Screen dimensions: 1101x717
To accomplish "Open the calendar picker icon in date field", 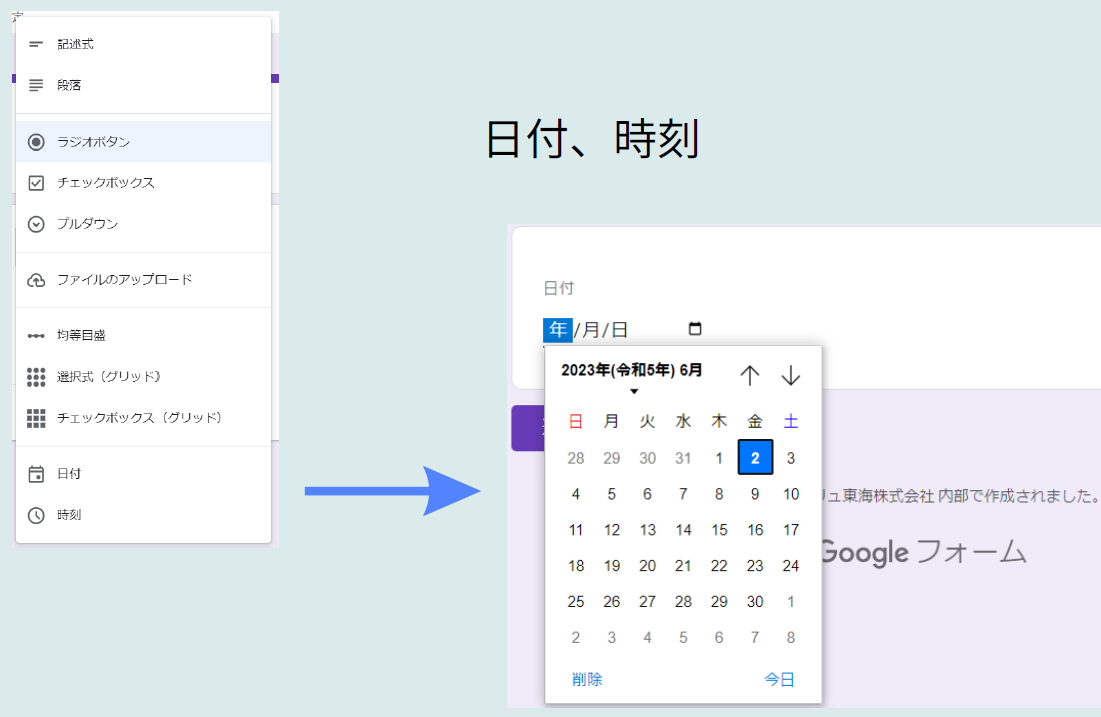I will tap(695, 329).
